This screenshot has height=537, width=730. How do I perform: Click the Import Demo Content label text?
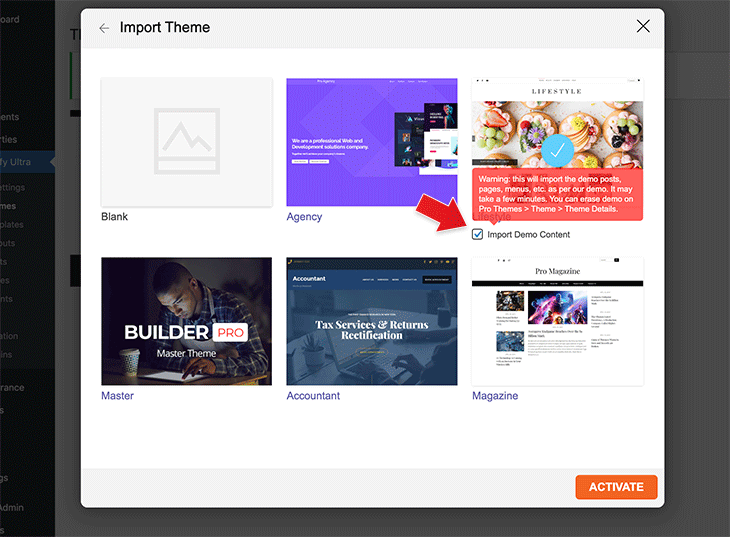(528, 235)
